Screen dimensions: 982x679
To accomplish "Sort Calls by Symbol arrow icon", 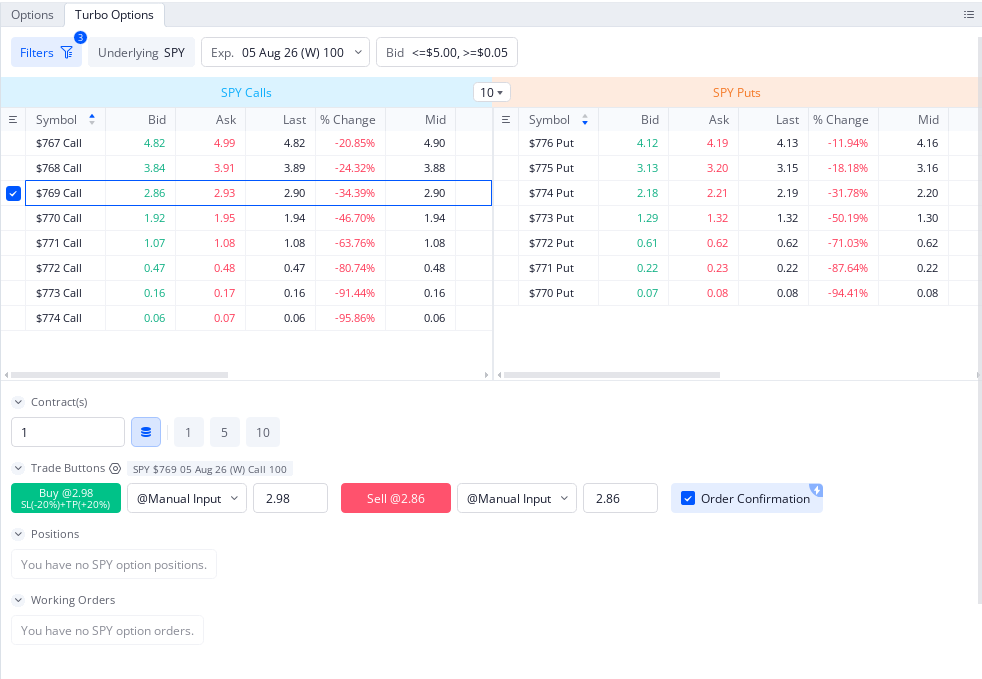I will [x=92, y=120].
